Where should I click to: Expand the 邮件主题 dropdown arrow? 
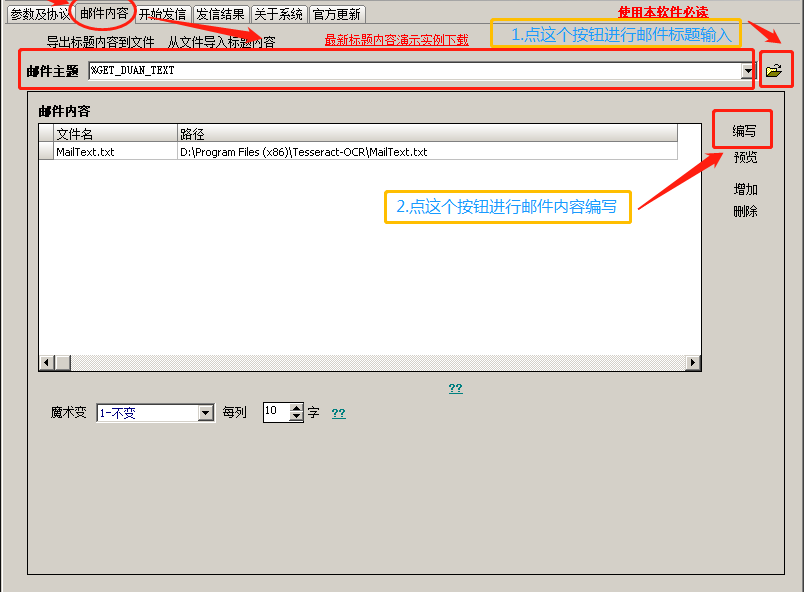[748, 71]
